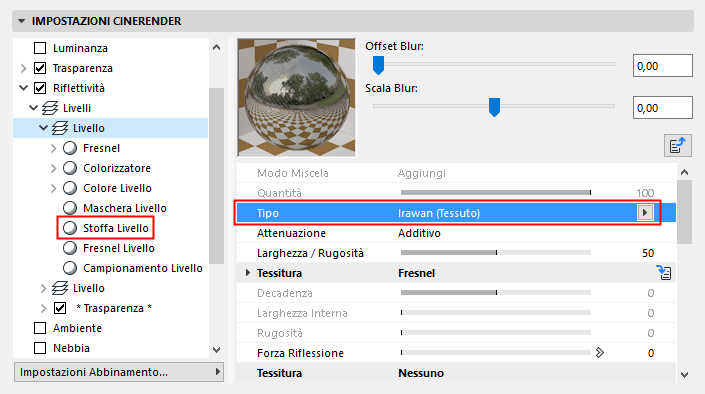
Task: Select the Maschera Livello circle icon
Action: (x=70, y=208)
